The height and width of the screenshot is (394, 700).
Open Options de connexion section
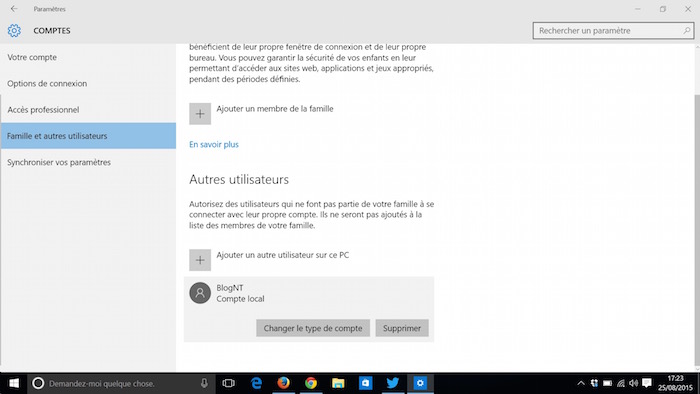(x=88, y=83)
